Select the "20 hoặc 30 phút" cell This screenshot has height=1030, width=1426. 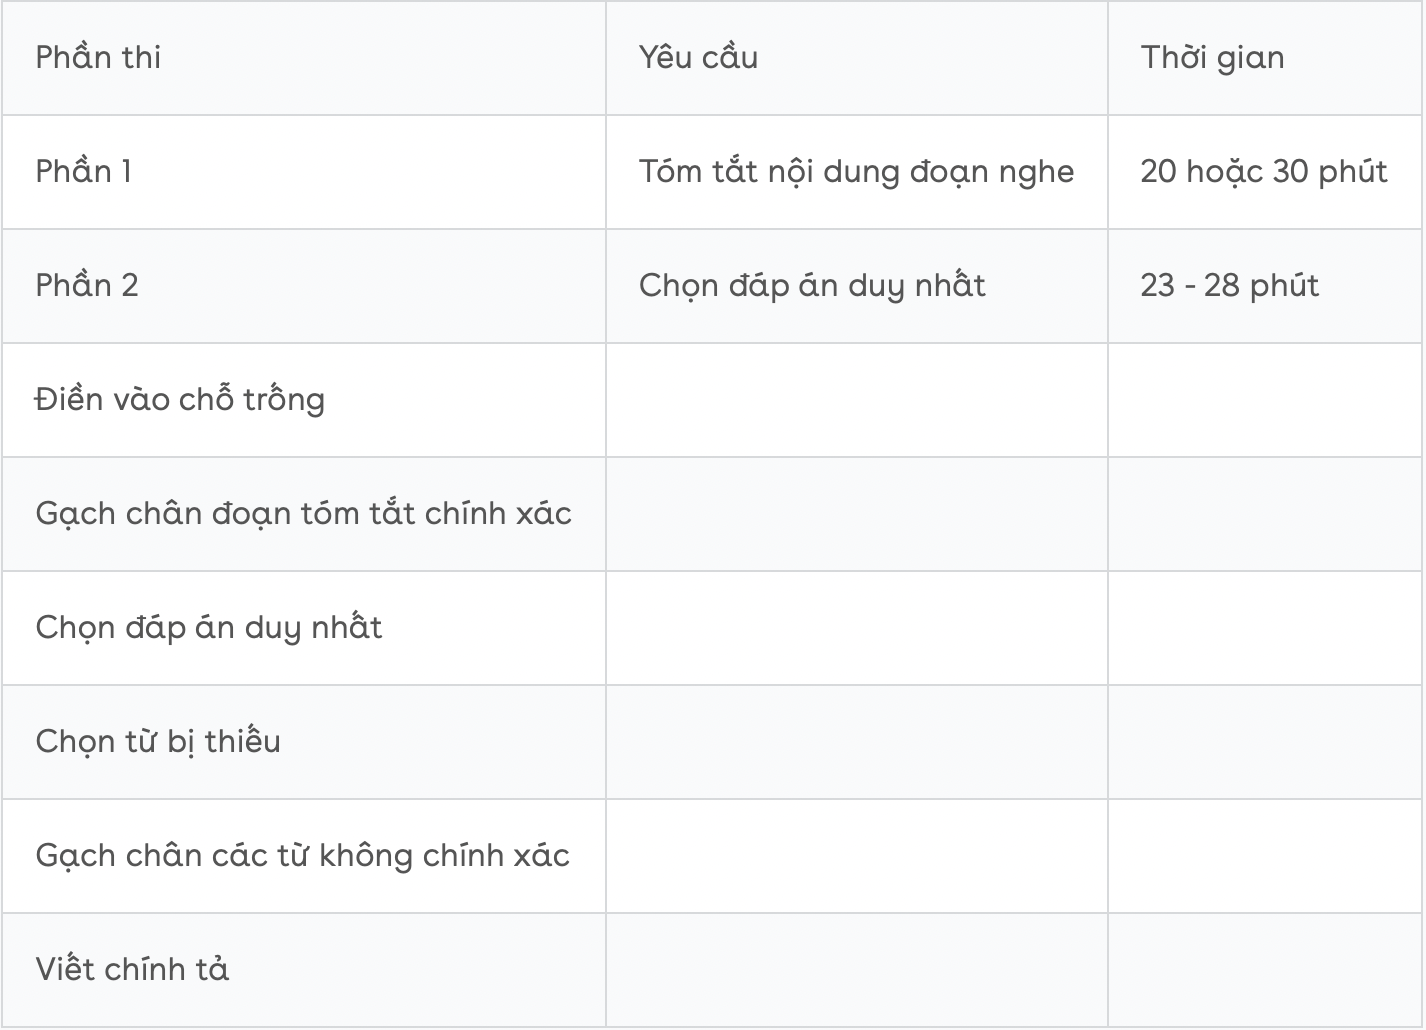pyautogui.click(x=1263, y=172)
